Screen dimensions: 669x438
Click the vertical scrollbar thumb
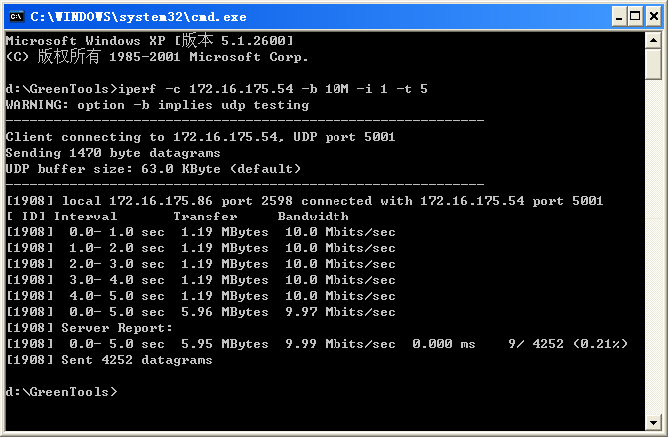click(x=653, y=64)
